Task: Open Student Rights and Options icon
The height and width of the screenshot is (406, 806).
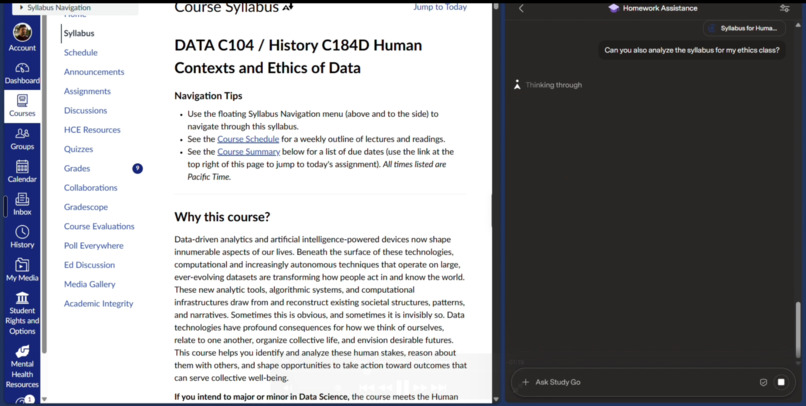Action: point(22,298)
